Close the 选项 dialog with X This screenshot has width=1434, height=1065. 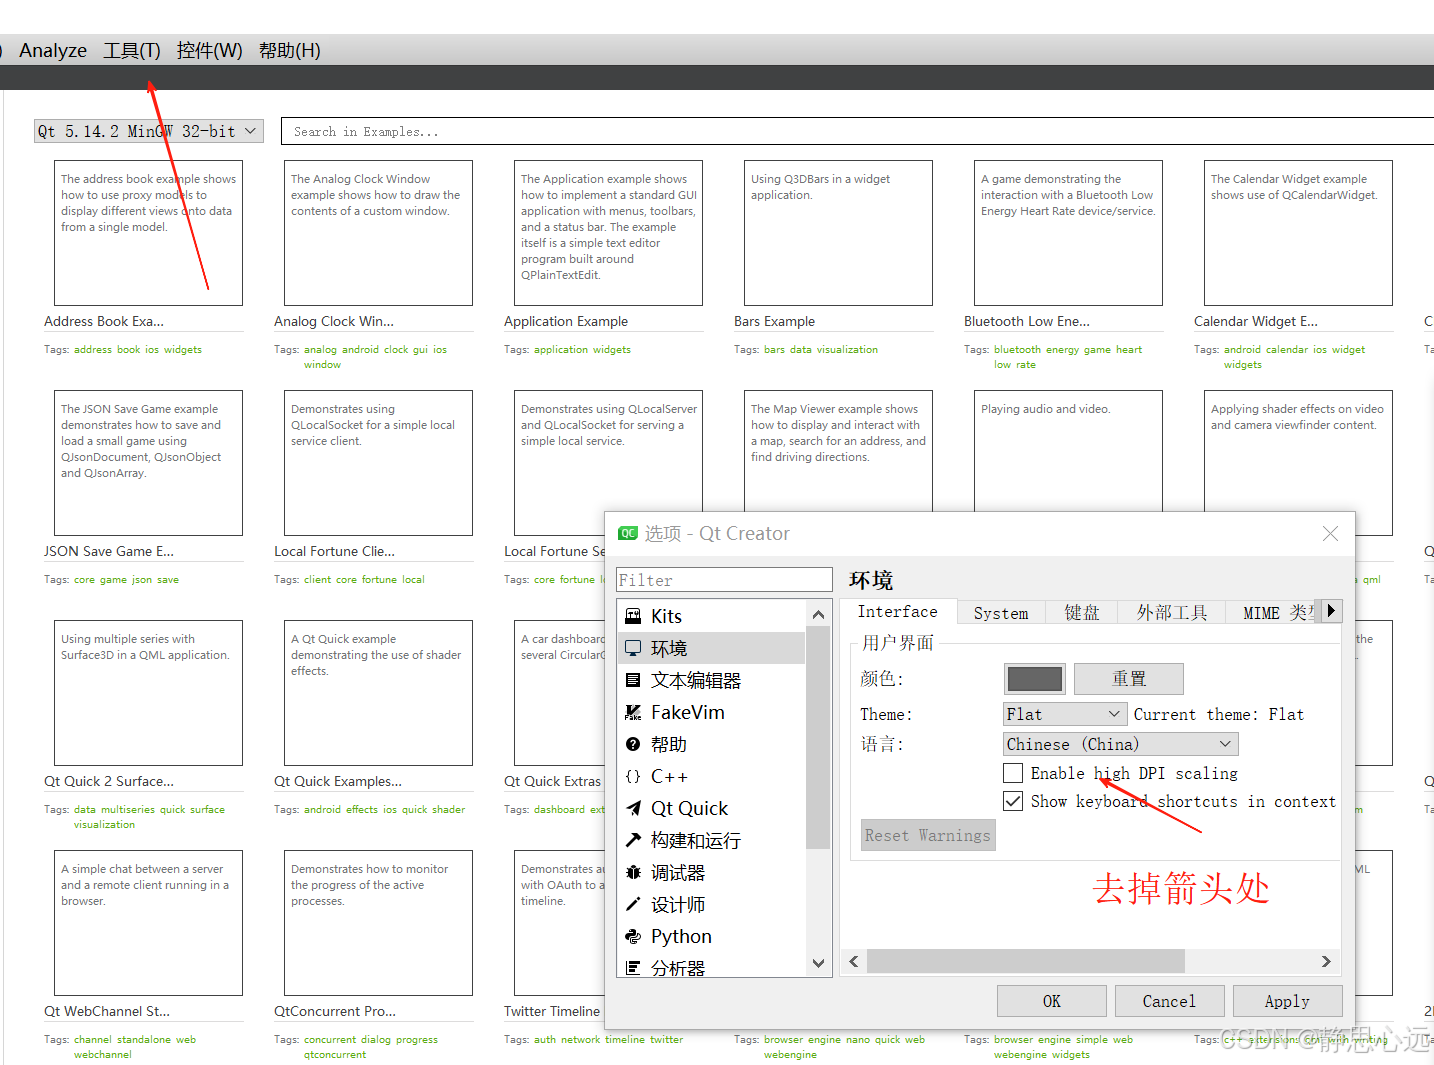tap(1330, 534)
